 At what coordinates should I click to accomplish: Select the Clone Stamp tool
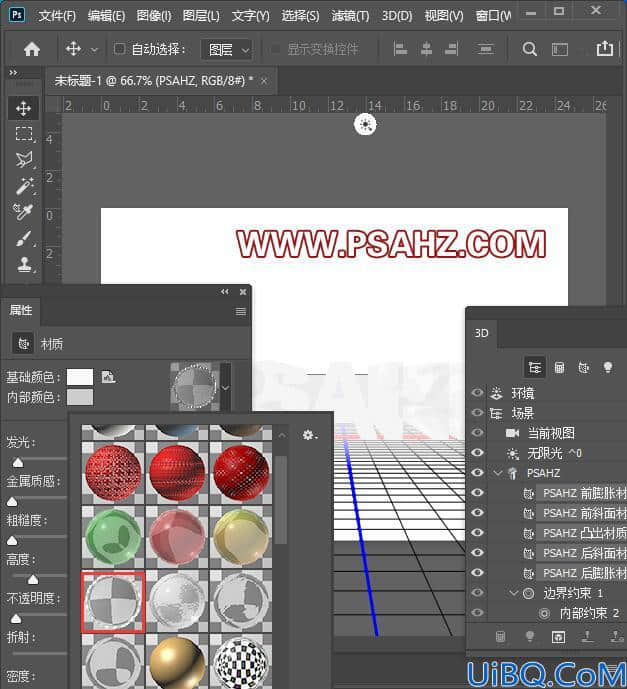(x=24, y=265)
